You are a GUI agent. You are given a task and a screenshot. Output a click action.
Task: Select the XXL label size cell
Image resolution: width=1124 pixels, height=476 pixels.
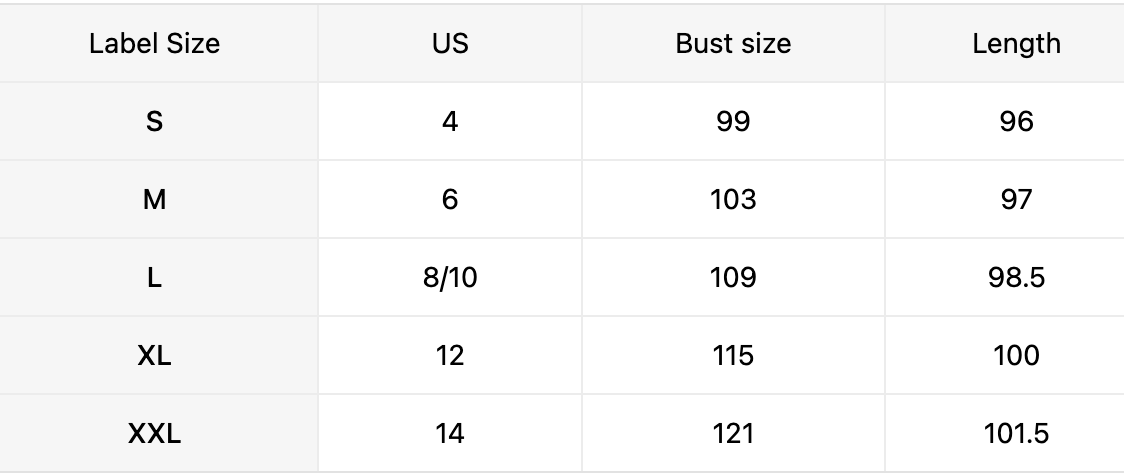[x=154, y=434]
